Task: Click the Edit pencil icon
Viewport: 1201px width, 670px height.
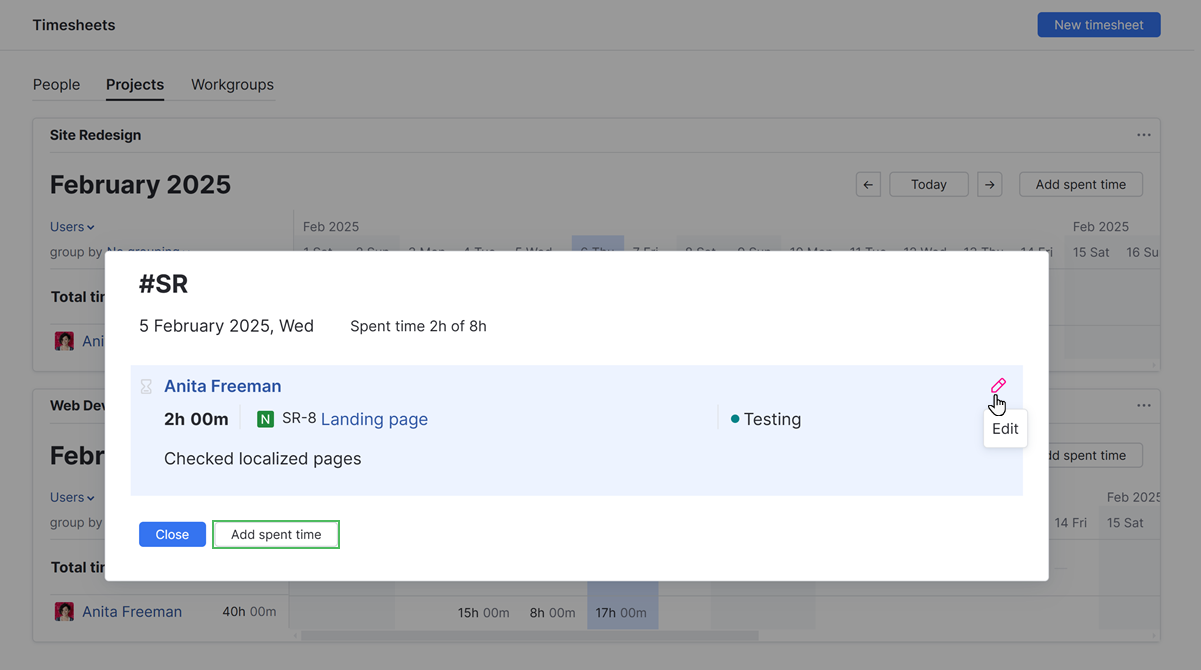Action: tap(998, 385)
